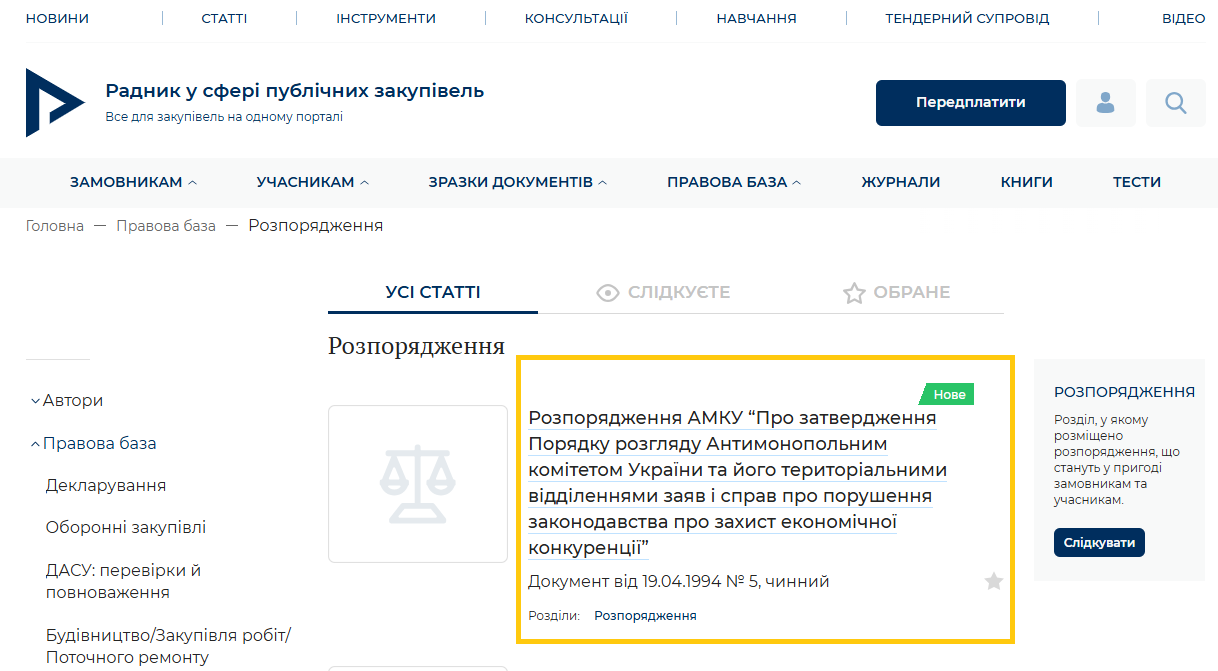The height and width of the screenshot is (671, 1218).
Task: Expand the Автори sidebar section
Action: coord(67,400)
